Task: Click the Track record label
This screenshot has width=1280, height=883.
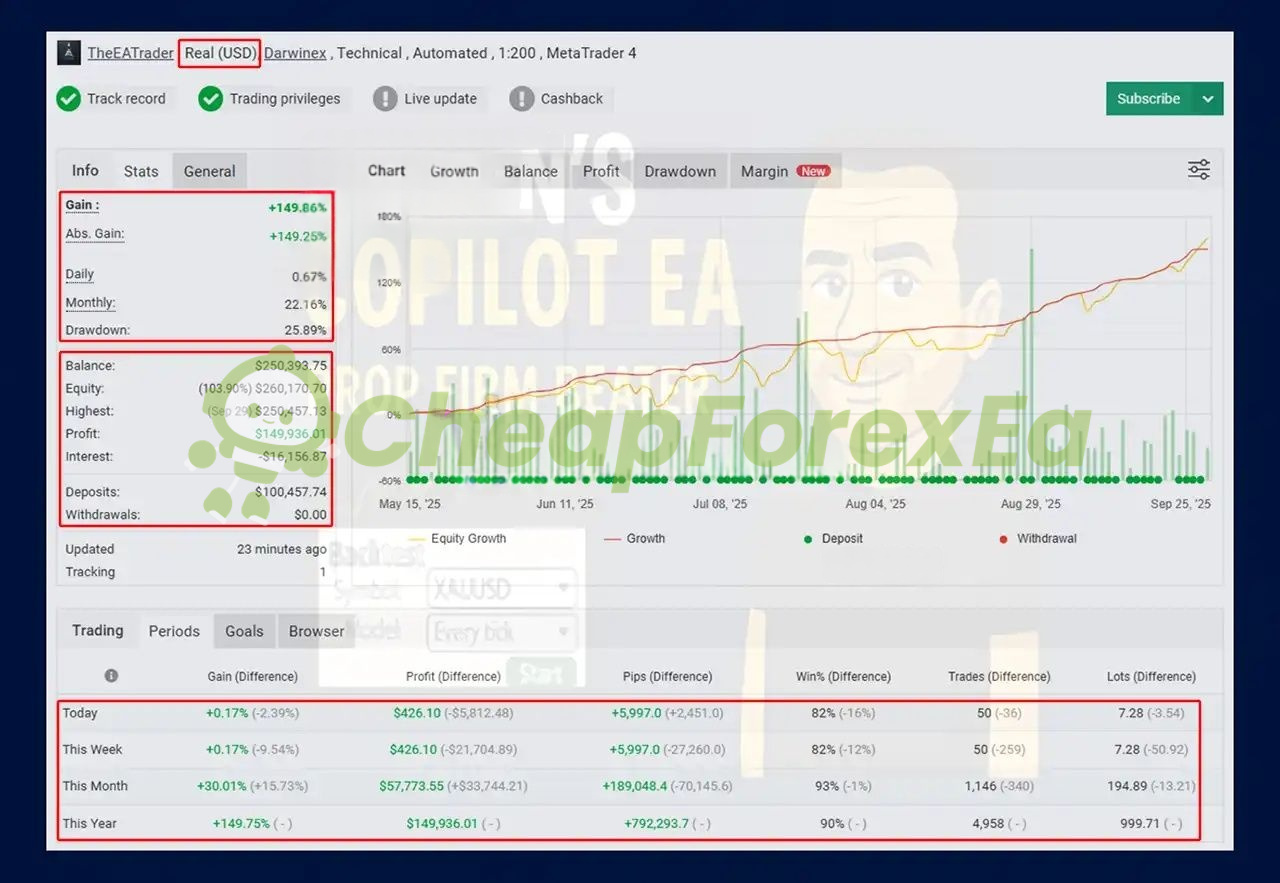Action: coord(126,98)
